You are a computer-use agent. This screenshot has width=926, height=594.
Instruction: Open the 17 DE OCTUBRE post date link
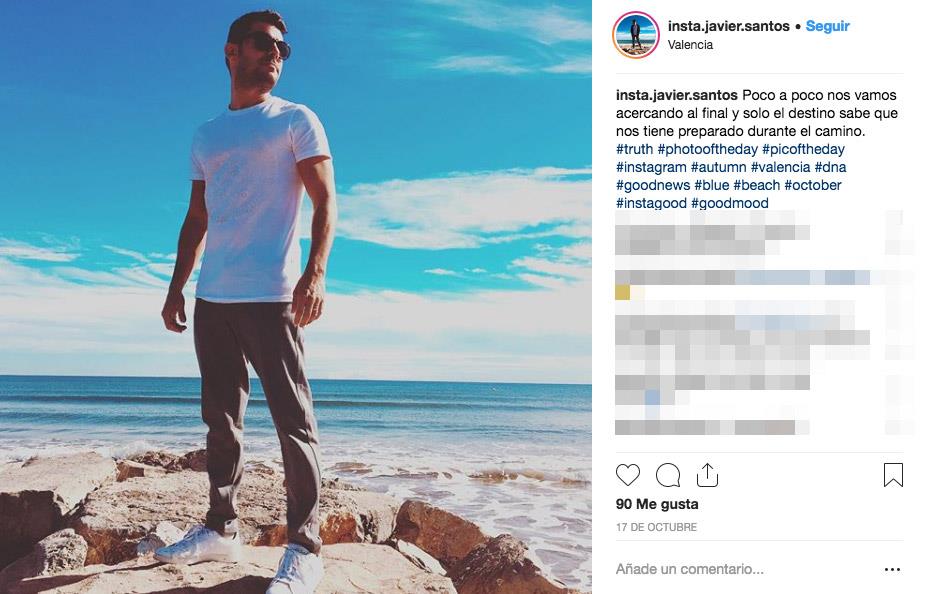(x=656, y=527)
